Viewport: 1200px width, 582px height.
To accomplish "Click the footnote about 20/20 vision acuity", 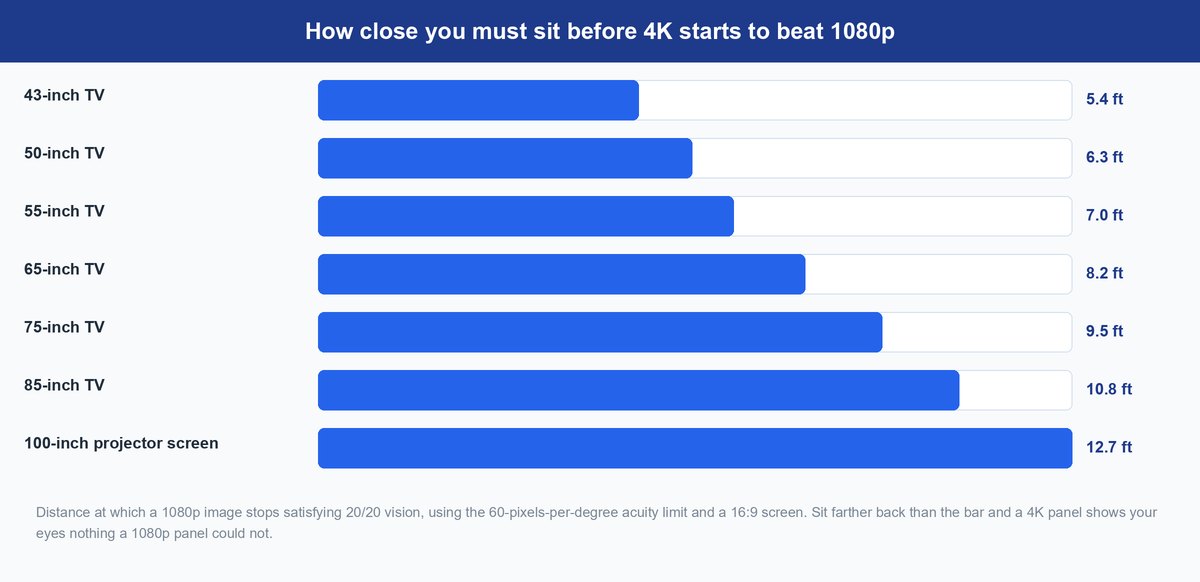I will pos(596,523).
